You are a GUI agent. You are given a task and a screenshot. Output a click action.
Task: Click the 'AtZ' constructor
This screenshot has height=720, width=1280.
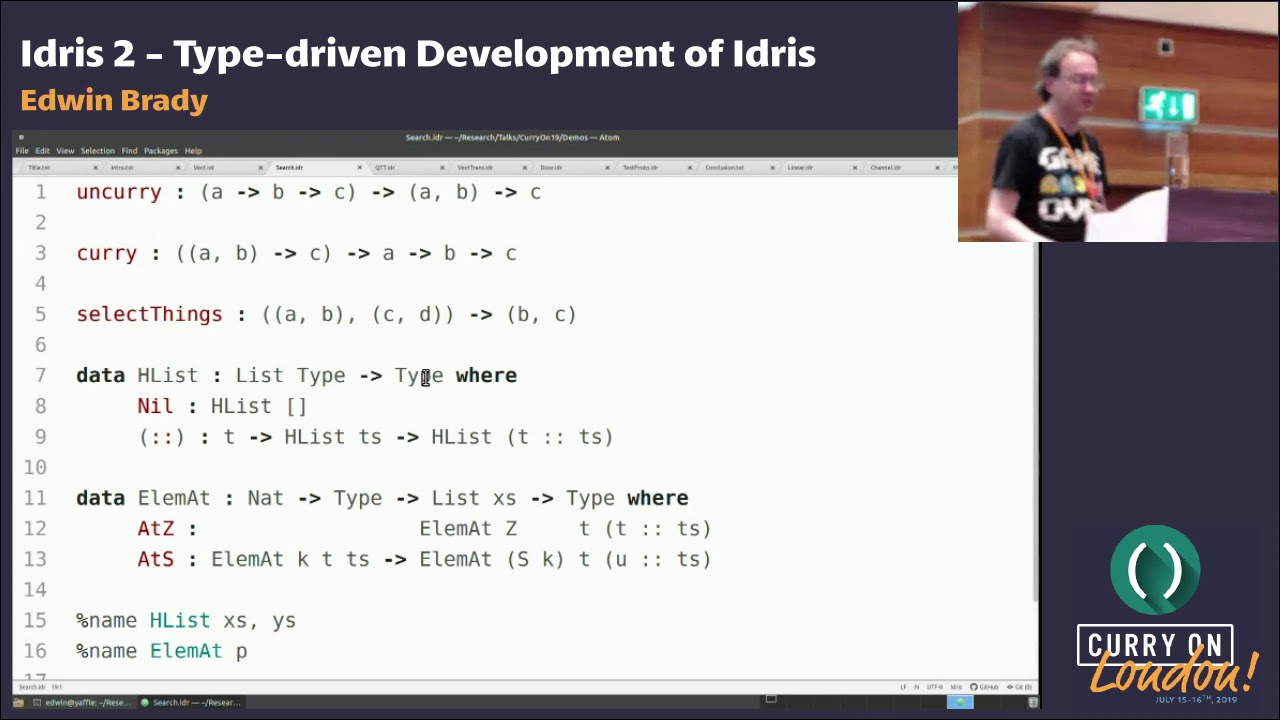point(155,528)
